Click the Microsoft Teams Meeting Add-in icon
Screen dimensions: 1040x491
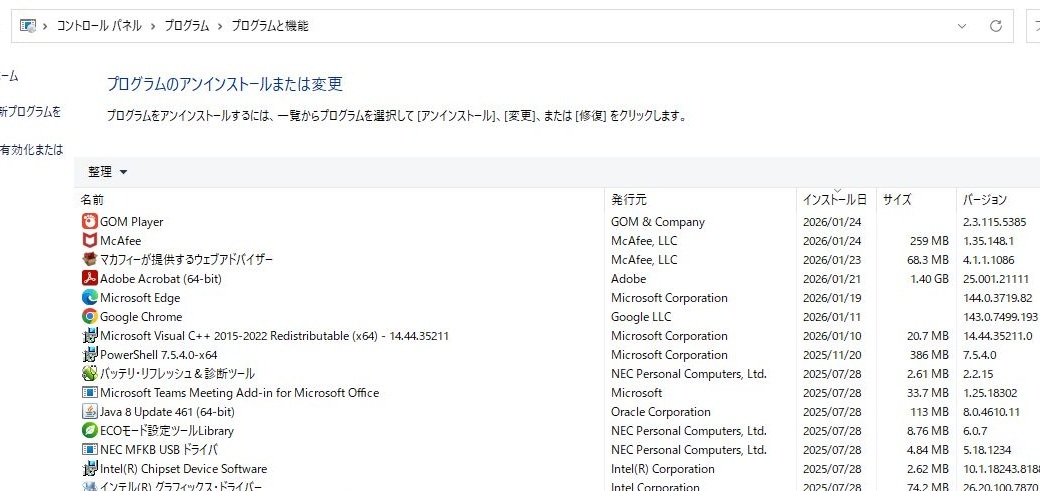(89, 393)
